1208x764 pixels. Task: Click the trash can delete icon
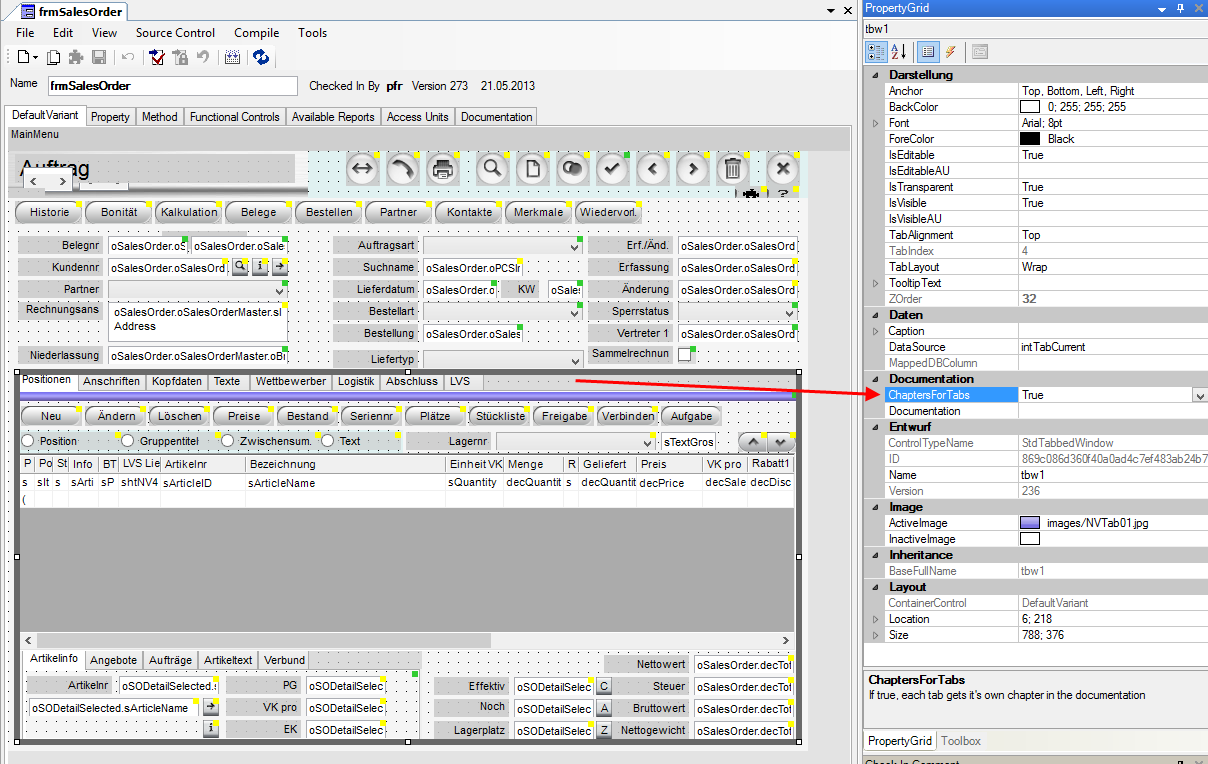[732, 169]
